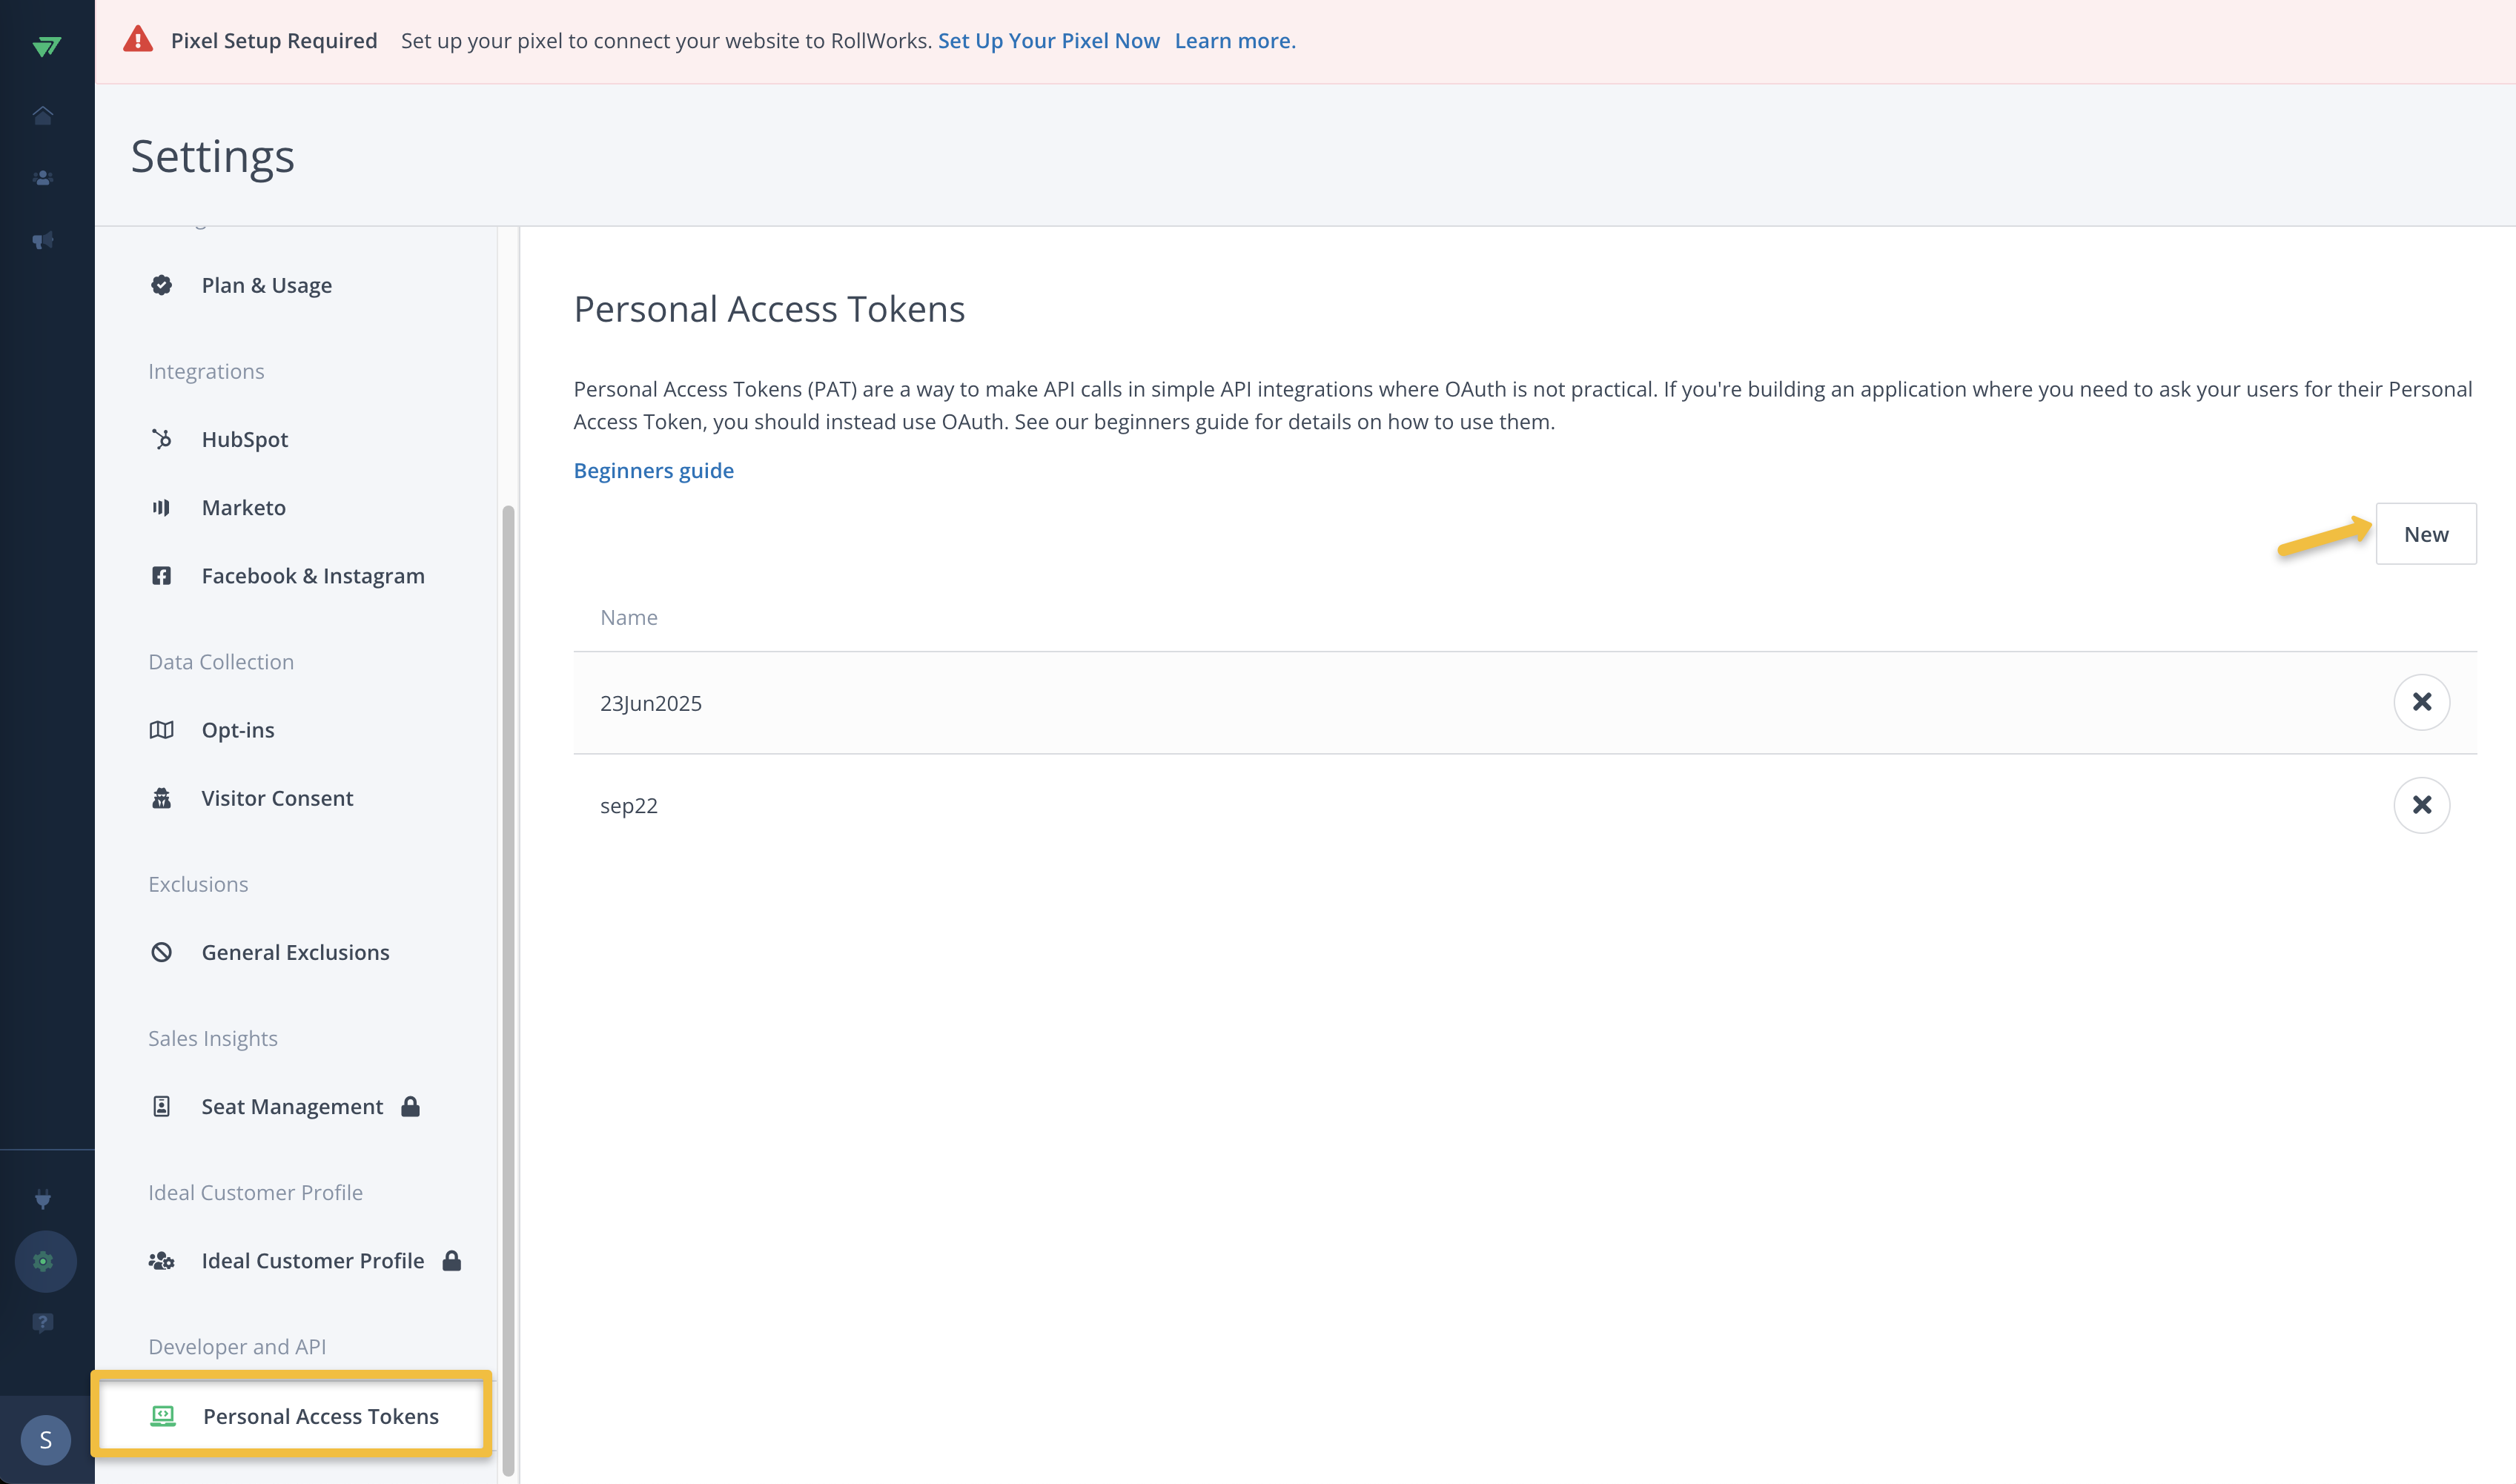The width and height of the screenshot is (2516, 1484).
Task: Remove the sep22 token
Action: pos(2421,805)
